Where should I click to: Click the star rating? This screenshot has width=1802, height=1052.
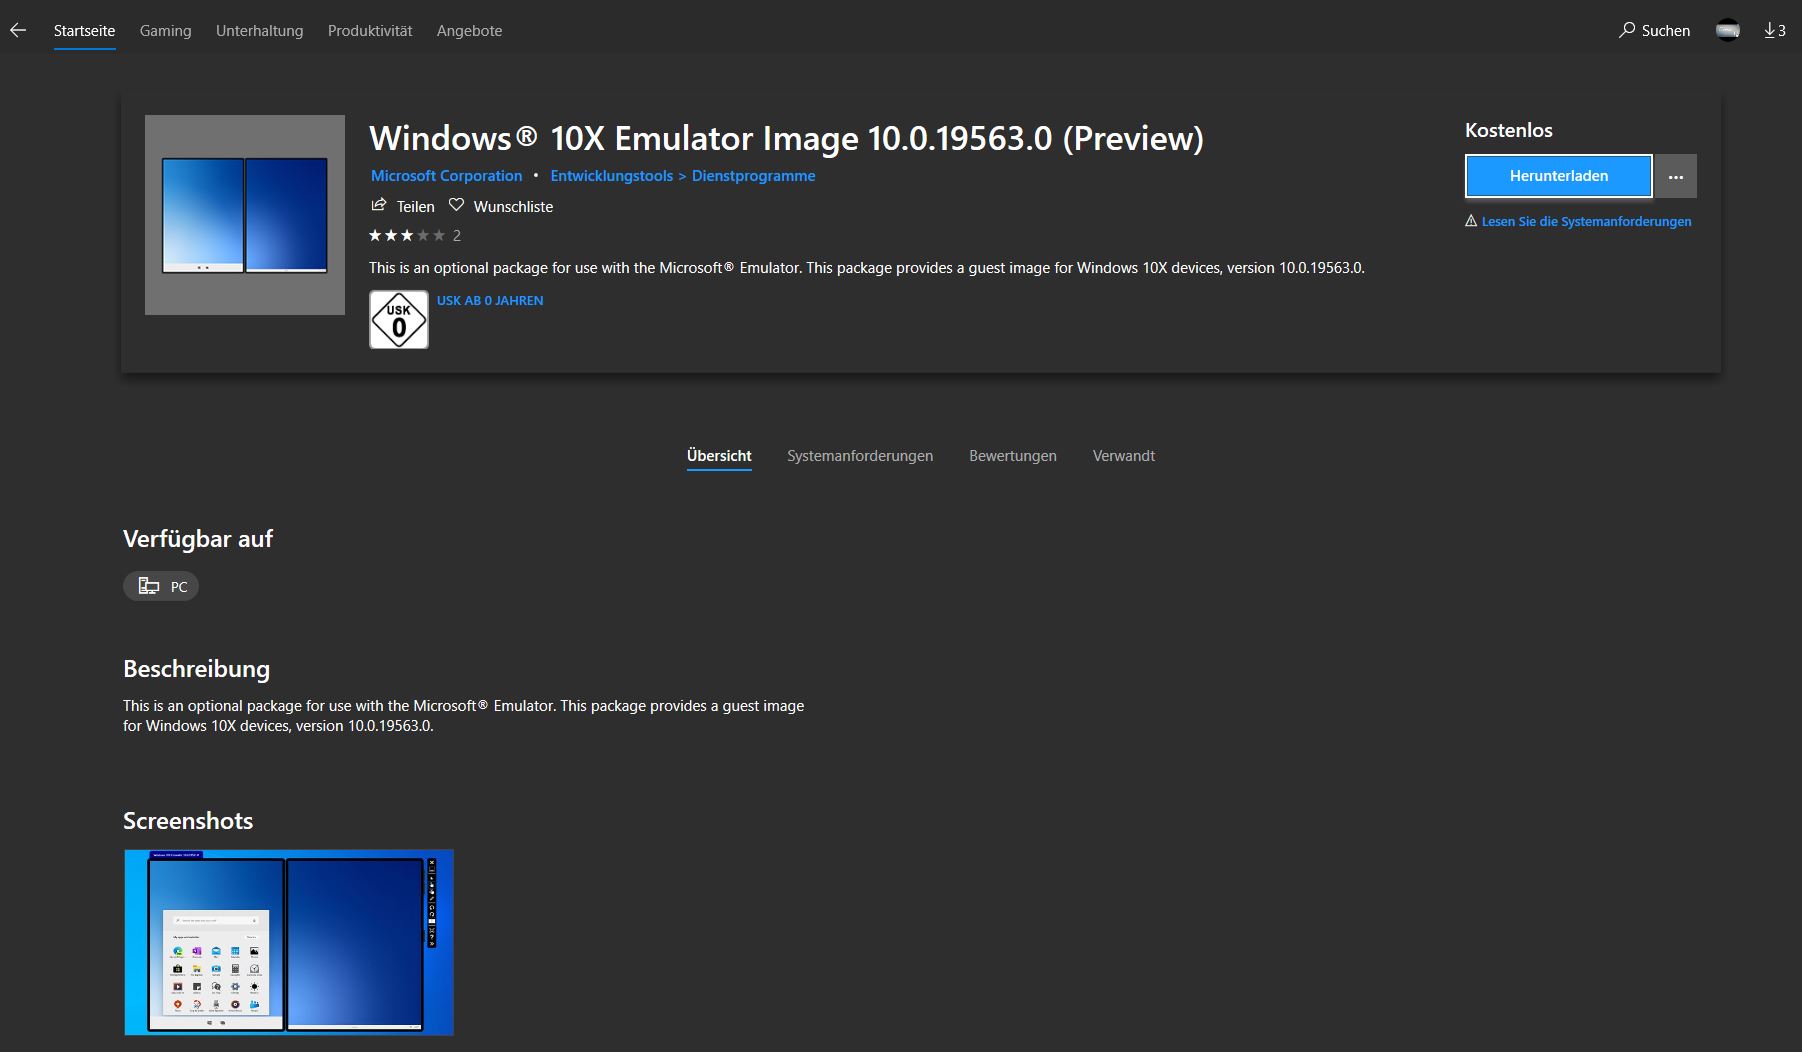pos(407,236)
